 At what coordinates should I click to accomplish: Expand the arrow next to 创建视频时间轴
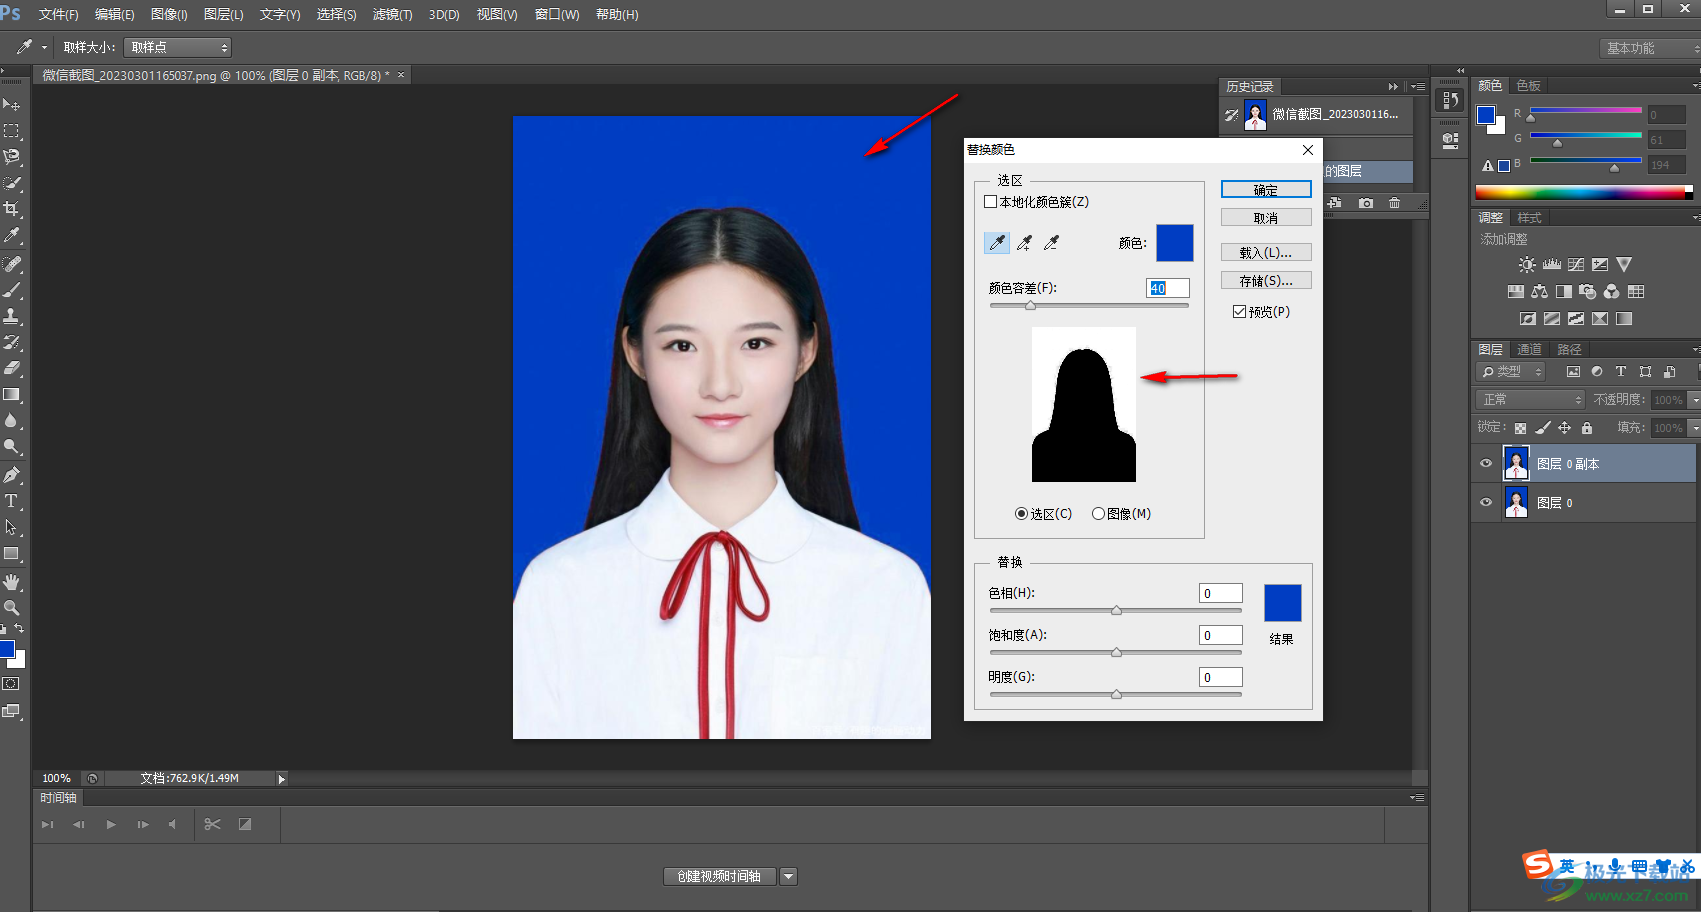[789, 877]
